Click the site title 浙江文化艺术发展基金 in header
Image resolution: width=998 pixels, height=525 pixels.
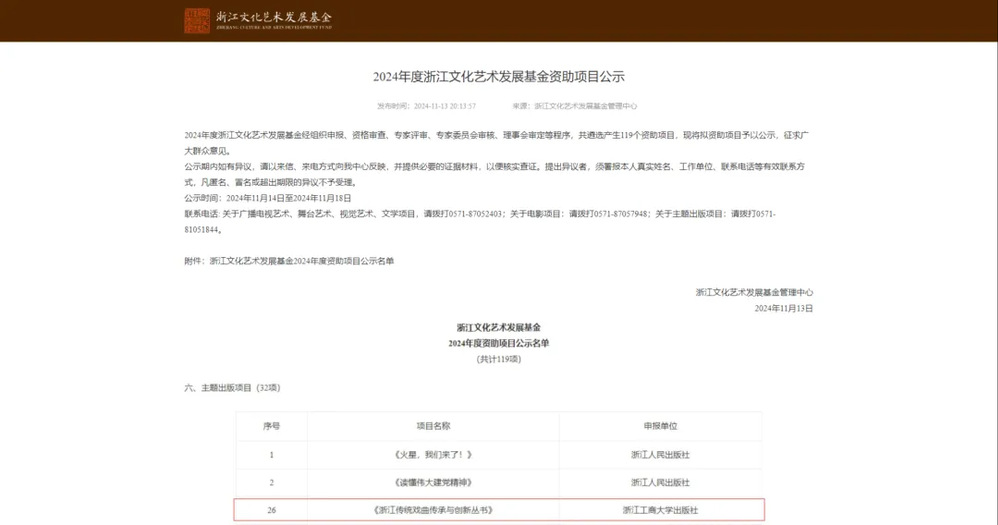(x=274, y=17)
